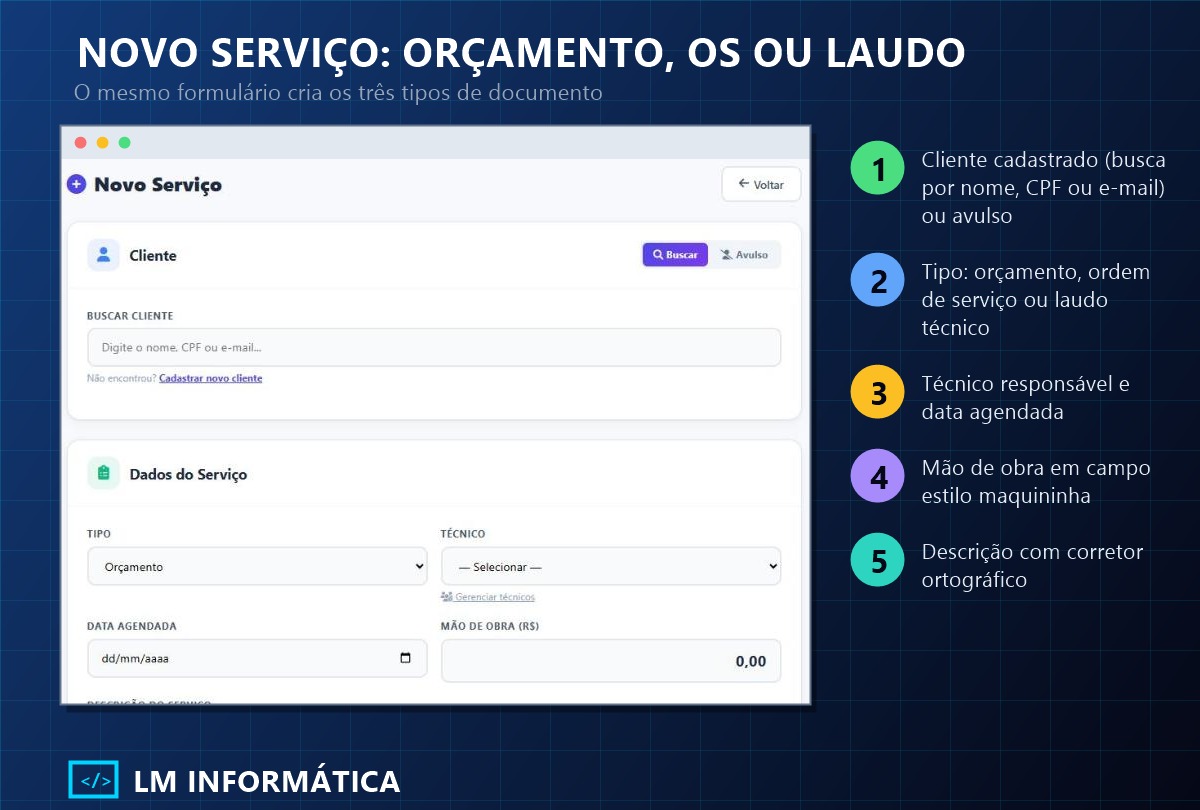Viewport: 1200px width, 810px height.
Task: Open the Cadastrar novo cliente link
Action: coord(211,379)
